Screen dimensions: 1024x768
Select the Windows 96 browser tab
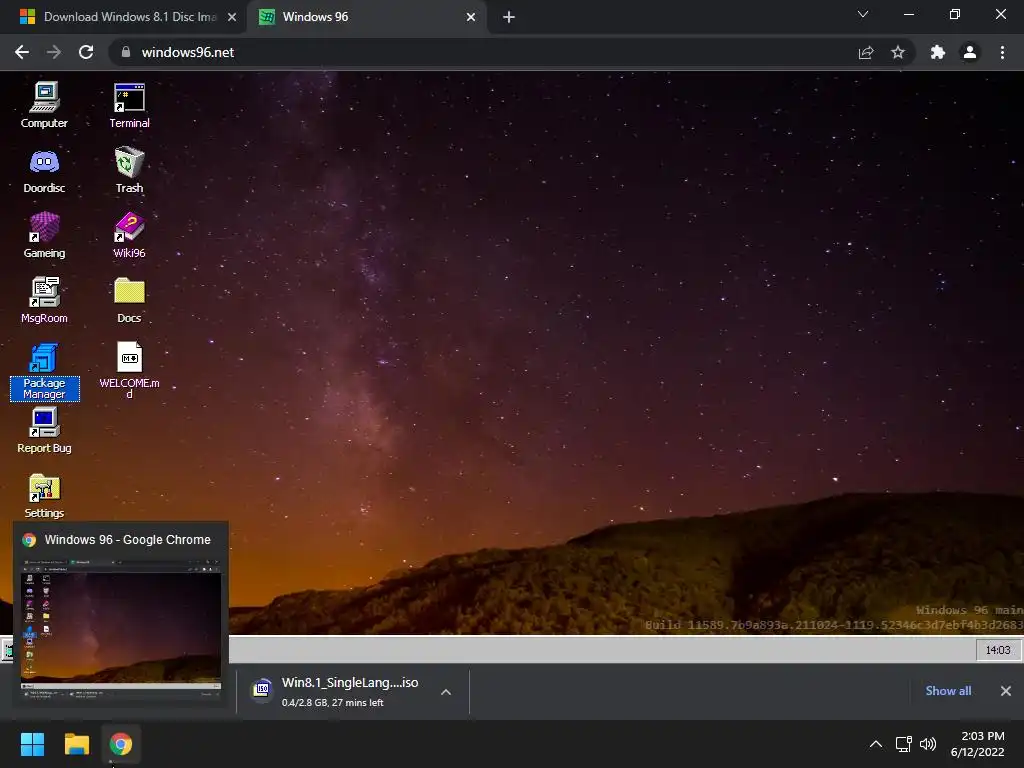point(366,17)
